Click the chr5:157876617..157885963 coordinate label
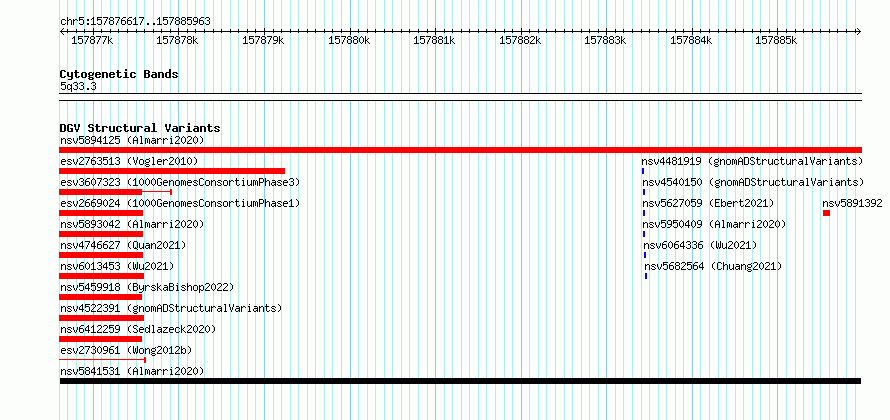Image resolution: width=890 pixels, height=420 pixels. pos(135,22)
